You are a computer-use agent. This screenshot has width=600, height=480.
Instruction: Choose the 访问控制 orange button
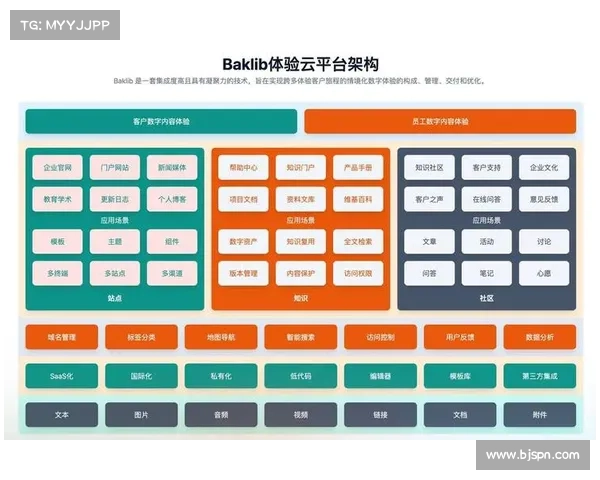(380, 337)
